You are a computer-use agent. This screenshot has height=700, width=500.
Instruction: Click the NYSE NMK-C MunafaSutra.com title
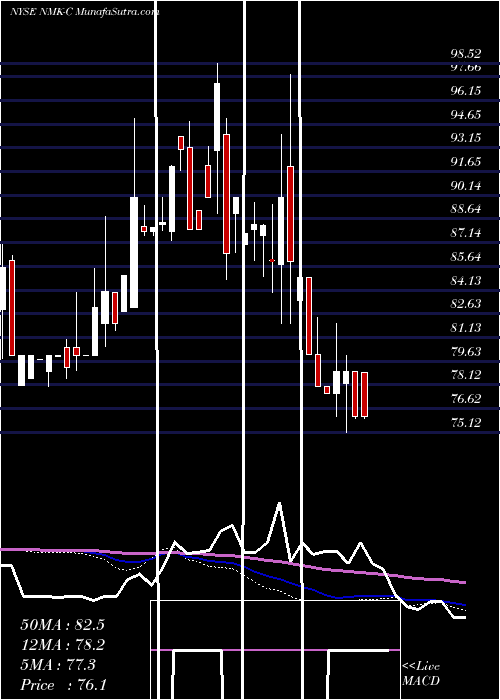[84, 12]
